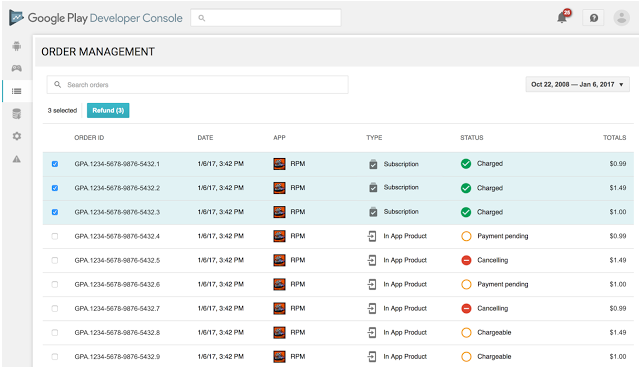Image resolution: width=639 pixels, height=367 pixels.
Task: Click In App Product icon for order 5432.5
Action: tap(372, 260)
